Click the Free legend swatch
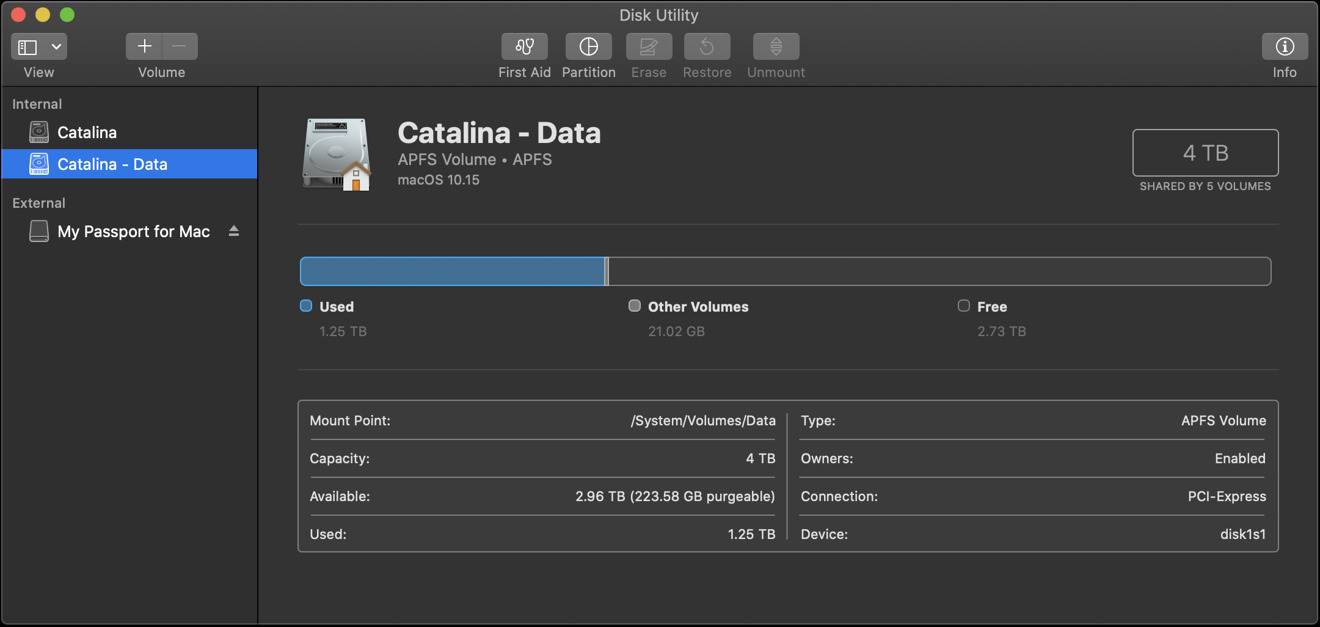Image resolution: width=1320 pixels, height=627 pixels. pos(963,306)
